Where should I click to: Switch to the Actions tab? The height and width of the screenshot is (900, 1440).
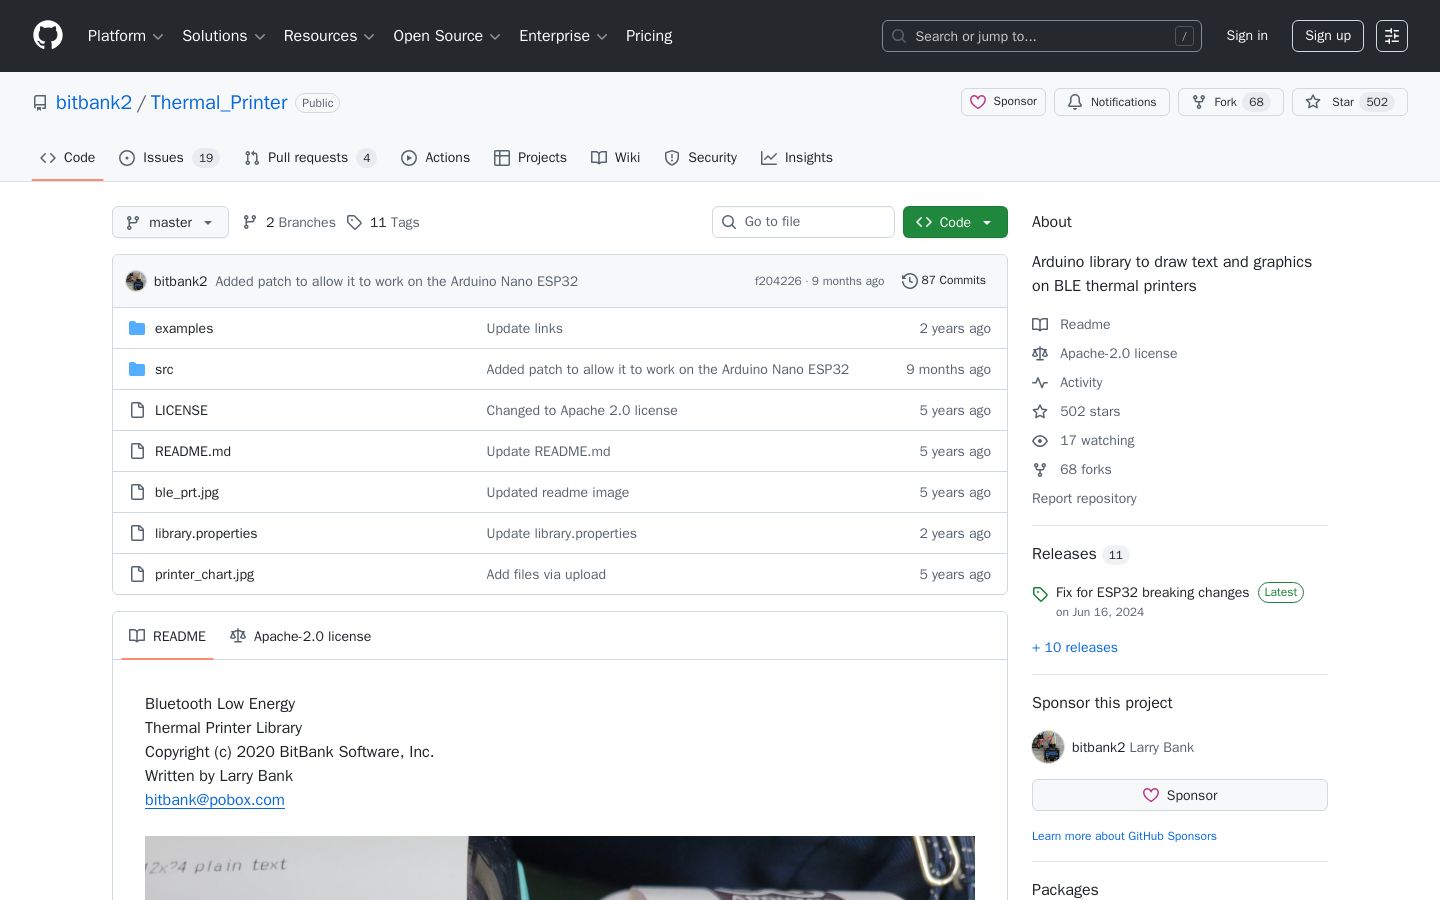click(x=435, y=158)
